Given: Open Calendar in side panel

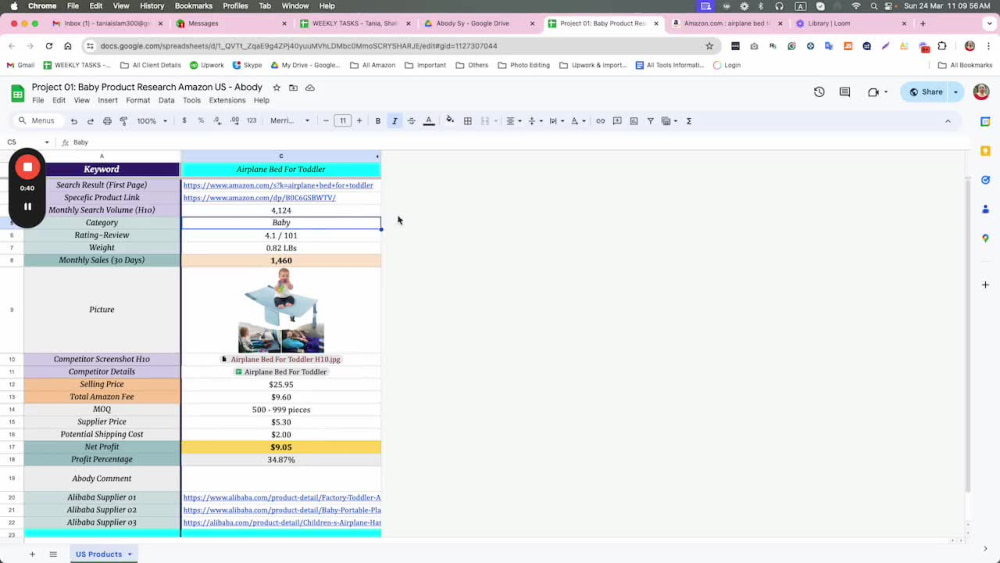Looking at the screenshot, I should pos(985,122).
